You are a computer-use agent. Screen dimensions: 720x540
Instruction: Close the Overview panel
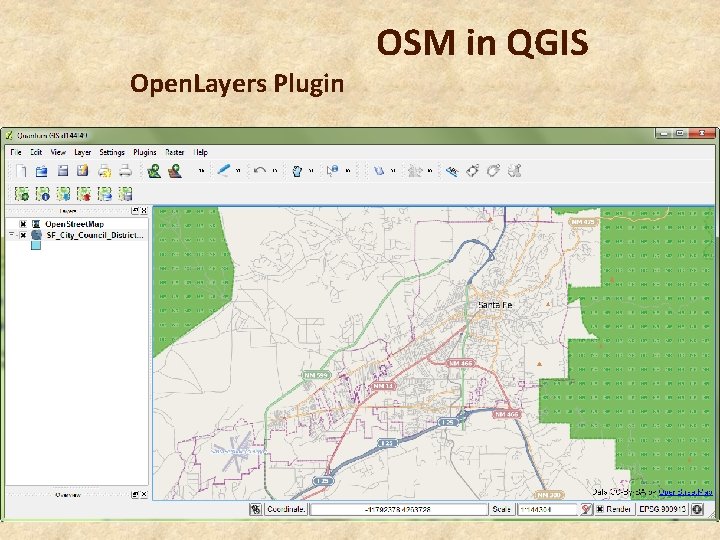(x=144, y=495)
